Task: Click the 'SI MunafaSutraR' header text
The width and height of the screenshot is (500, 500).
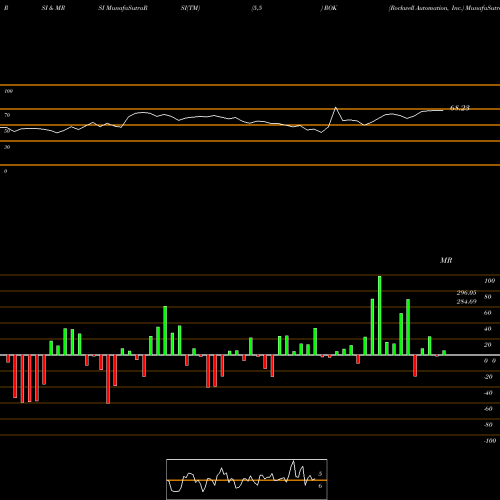Action: click(123, 8)
